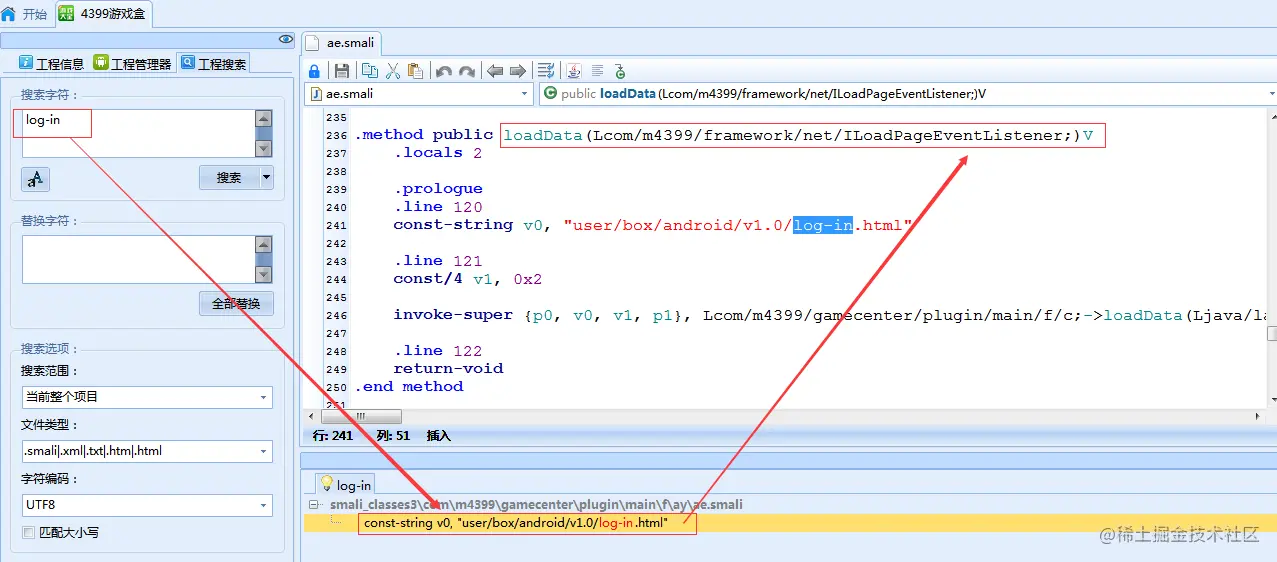Enable the 匹配大小写 checkbox
Screen dimensions: 1277x562
coord(29,533)
